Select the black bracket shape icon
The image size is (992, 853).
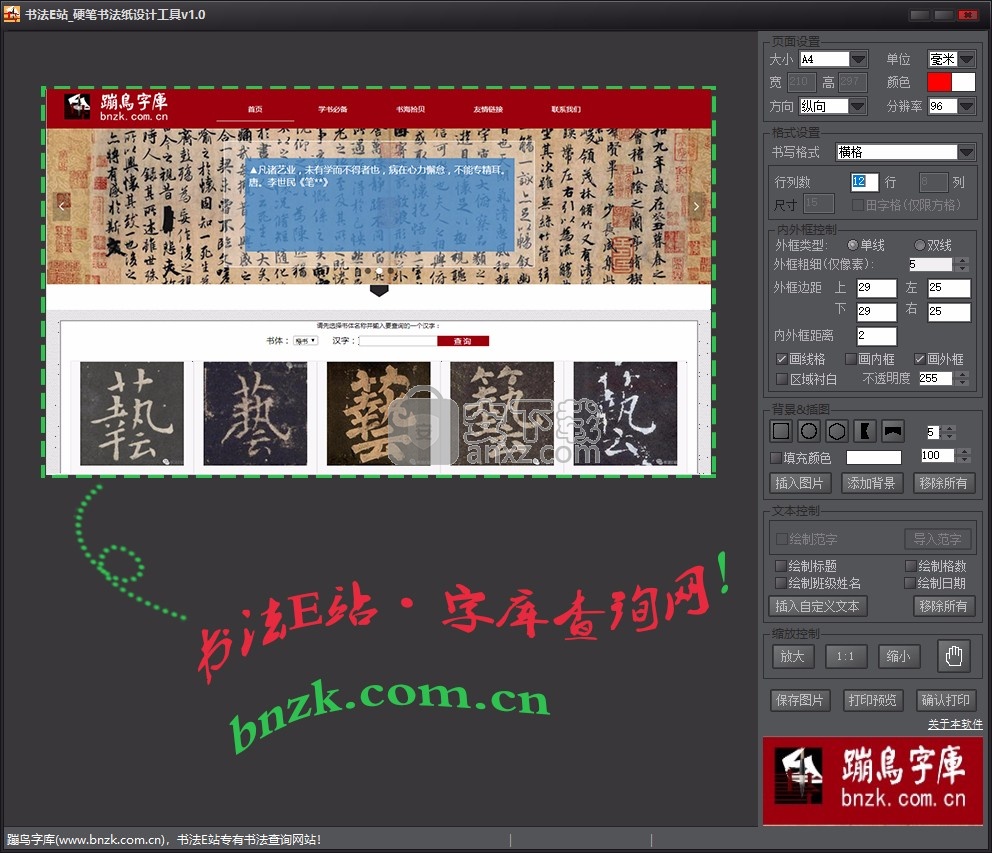coord(864,432)
